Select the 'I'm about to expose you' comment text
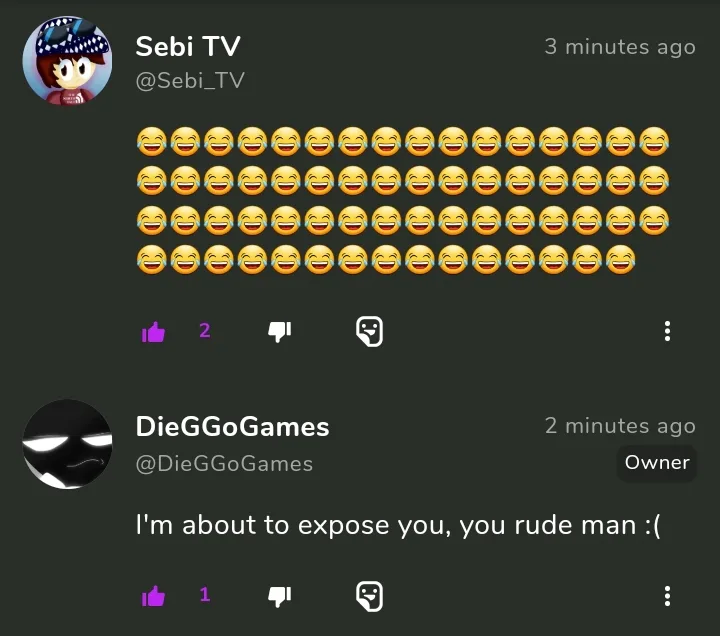The image size is (720, 636). coord(398,525)
